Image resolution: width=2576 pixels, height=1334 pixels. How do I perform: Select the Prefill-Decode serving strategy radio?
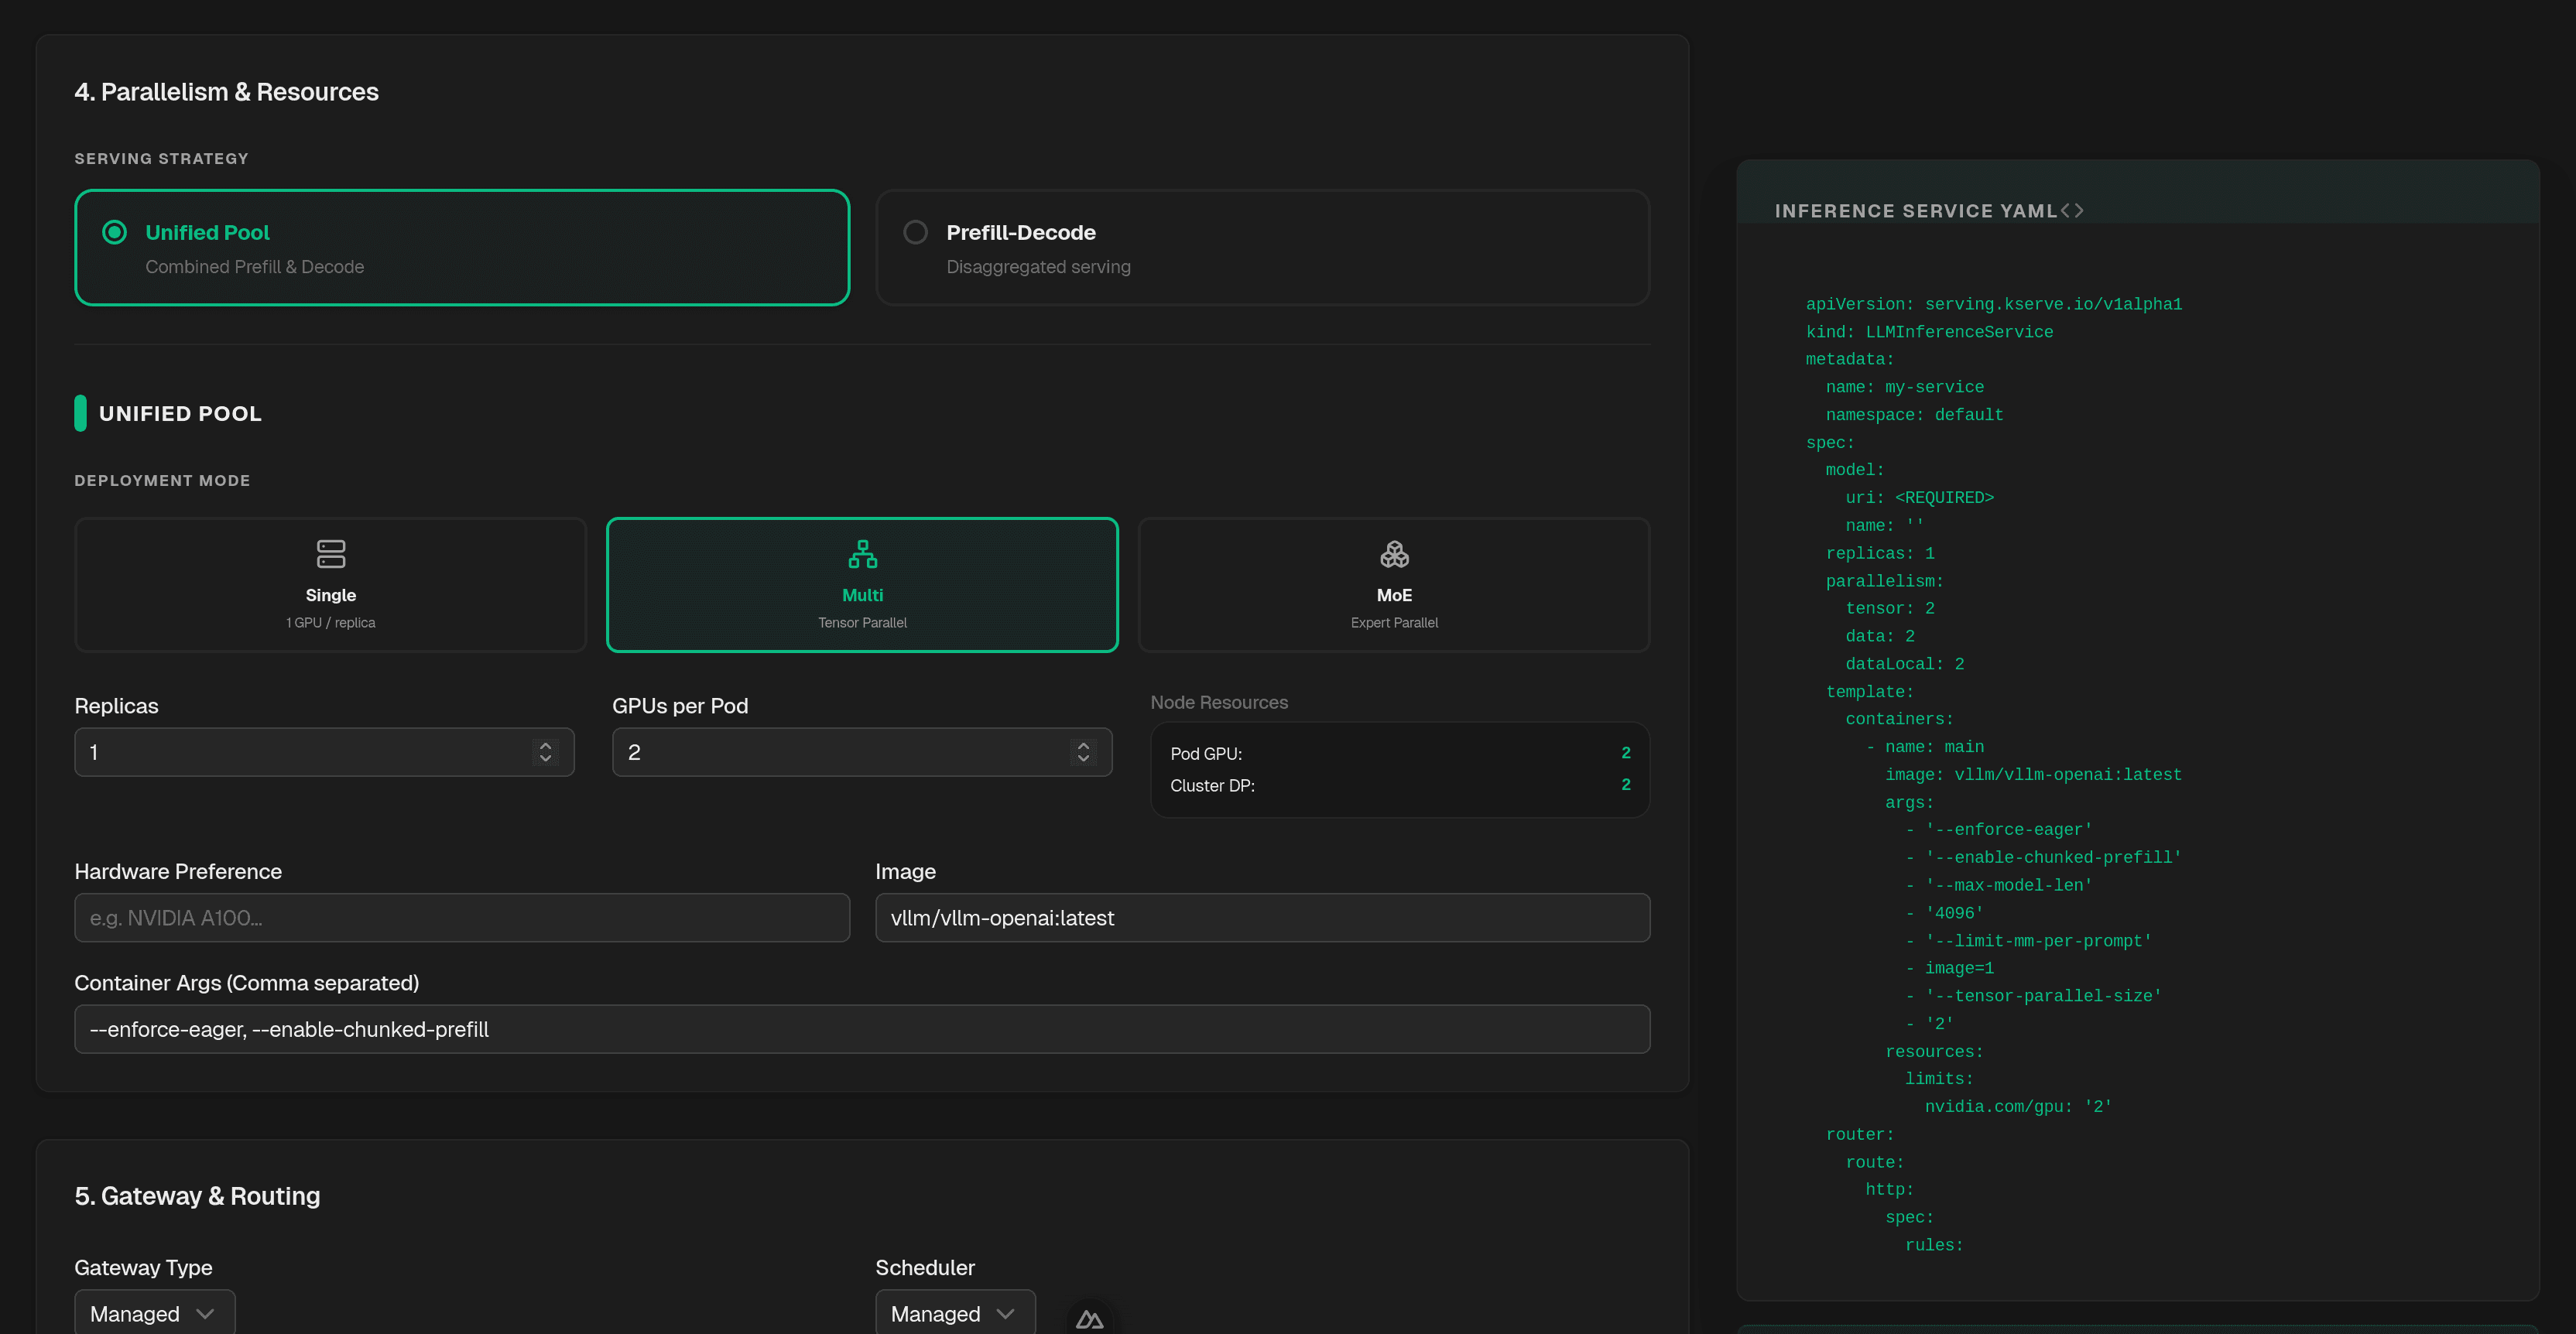point(915,232)
